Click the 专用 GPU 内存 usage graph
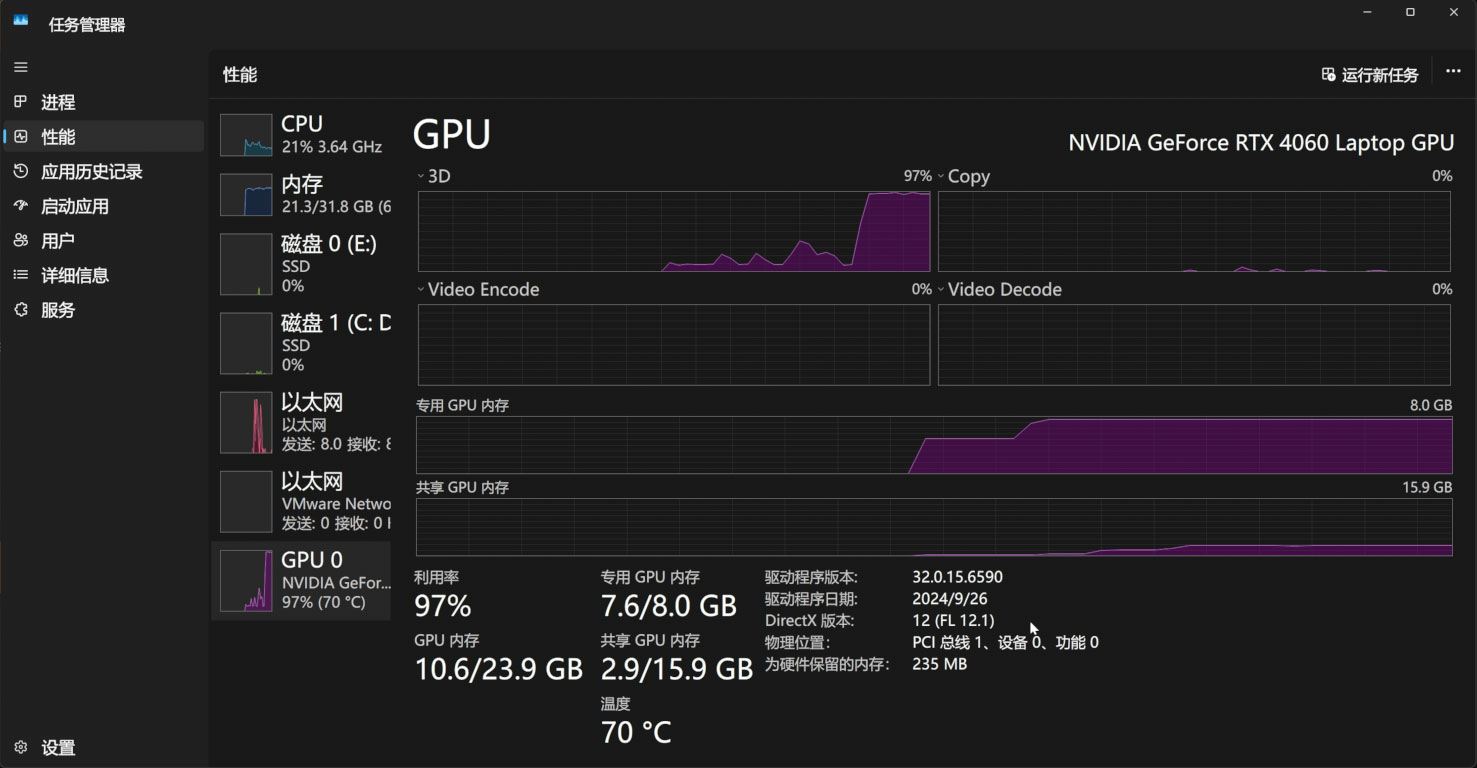The width and height of the screenshot is (1477, 768). click(x=933, y=445)
